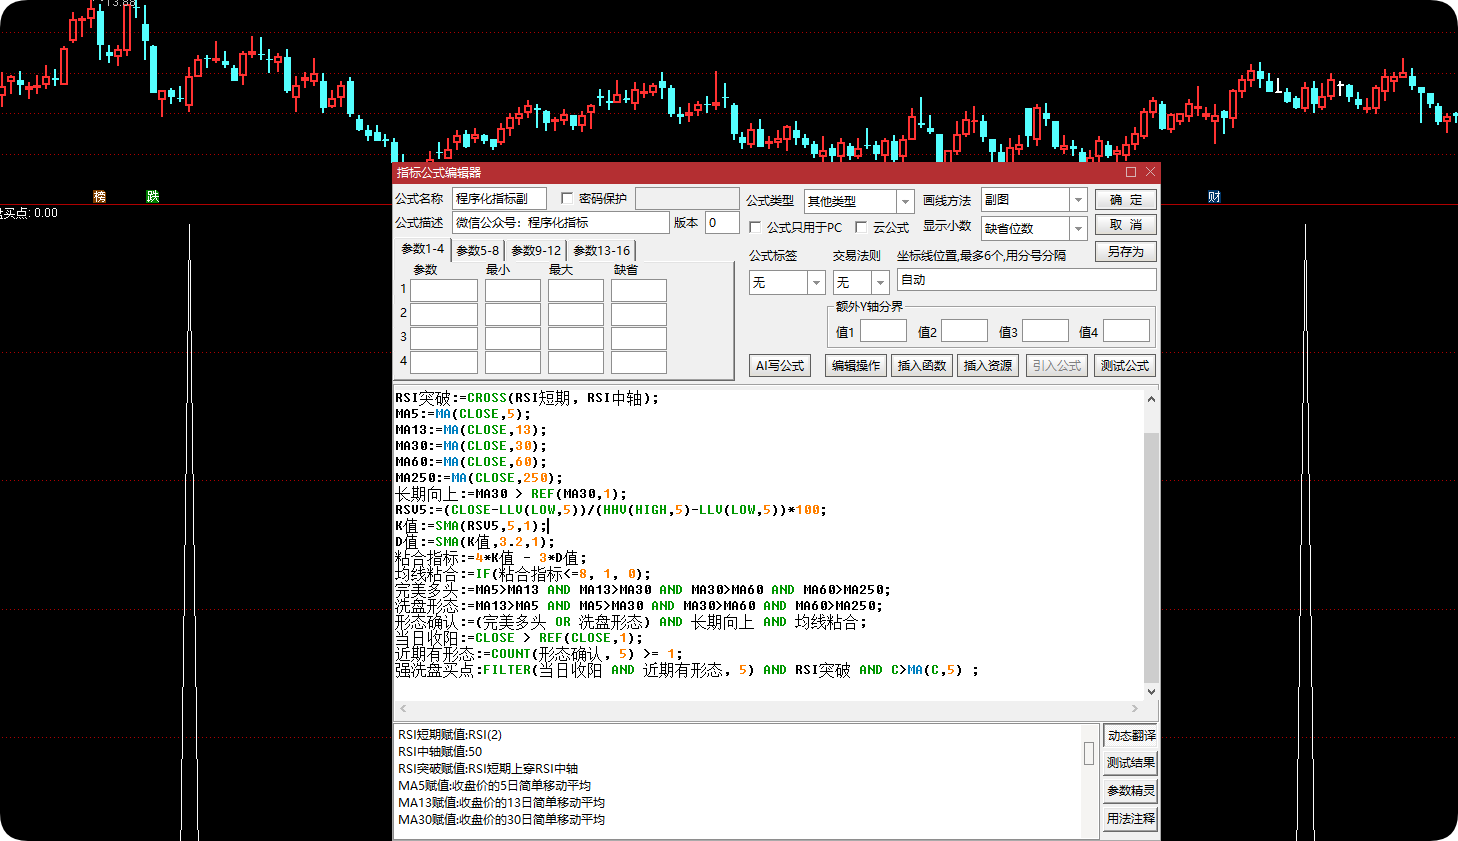Toggle the 公式只用于PC checkbox
The width and height of the screenshot is (1458, 841).
click(755, 227)
